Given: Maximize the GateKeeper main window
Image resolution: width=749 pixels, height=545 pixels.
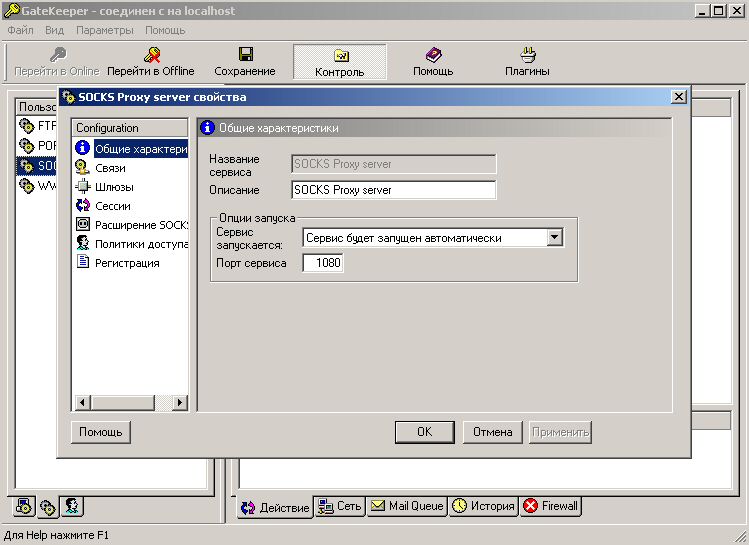Looking at the screenshot, I should [719, 11].
